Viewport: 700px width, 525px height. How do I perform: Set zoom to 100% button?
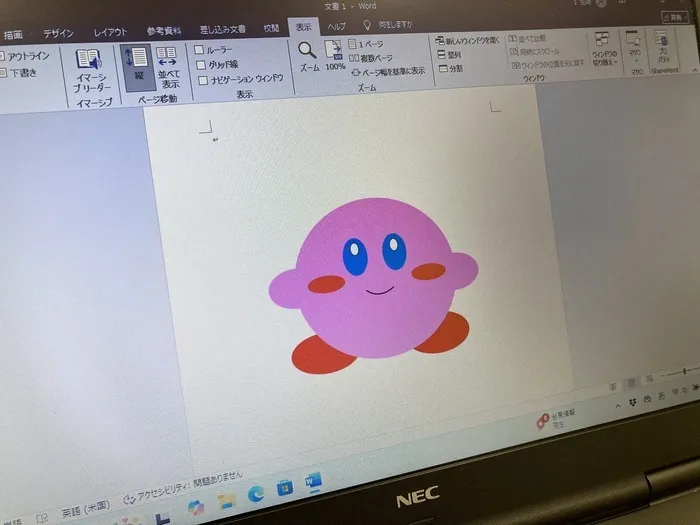tap(334, 55)
